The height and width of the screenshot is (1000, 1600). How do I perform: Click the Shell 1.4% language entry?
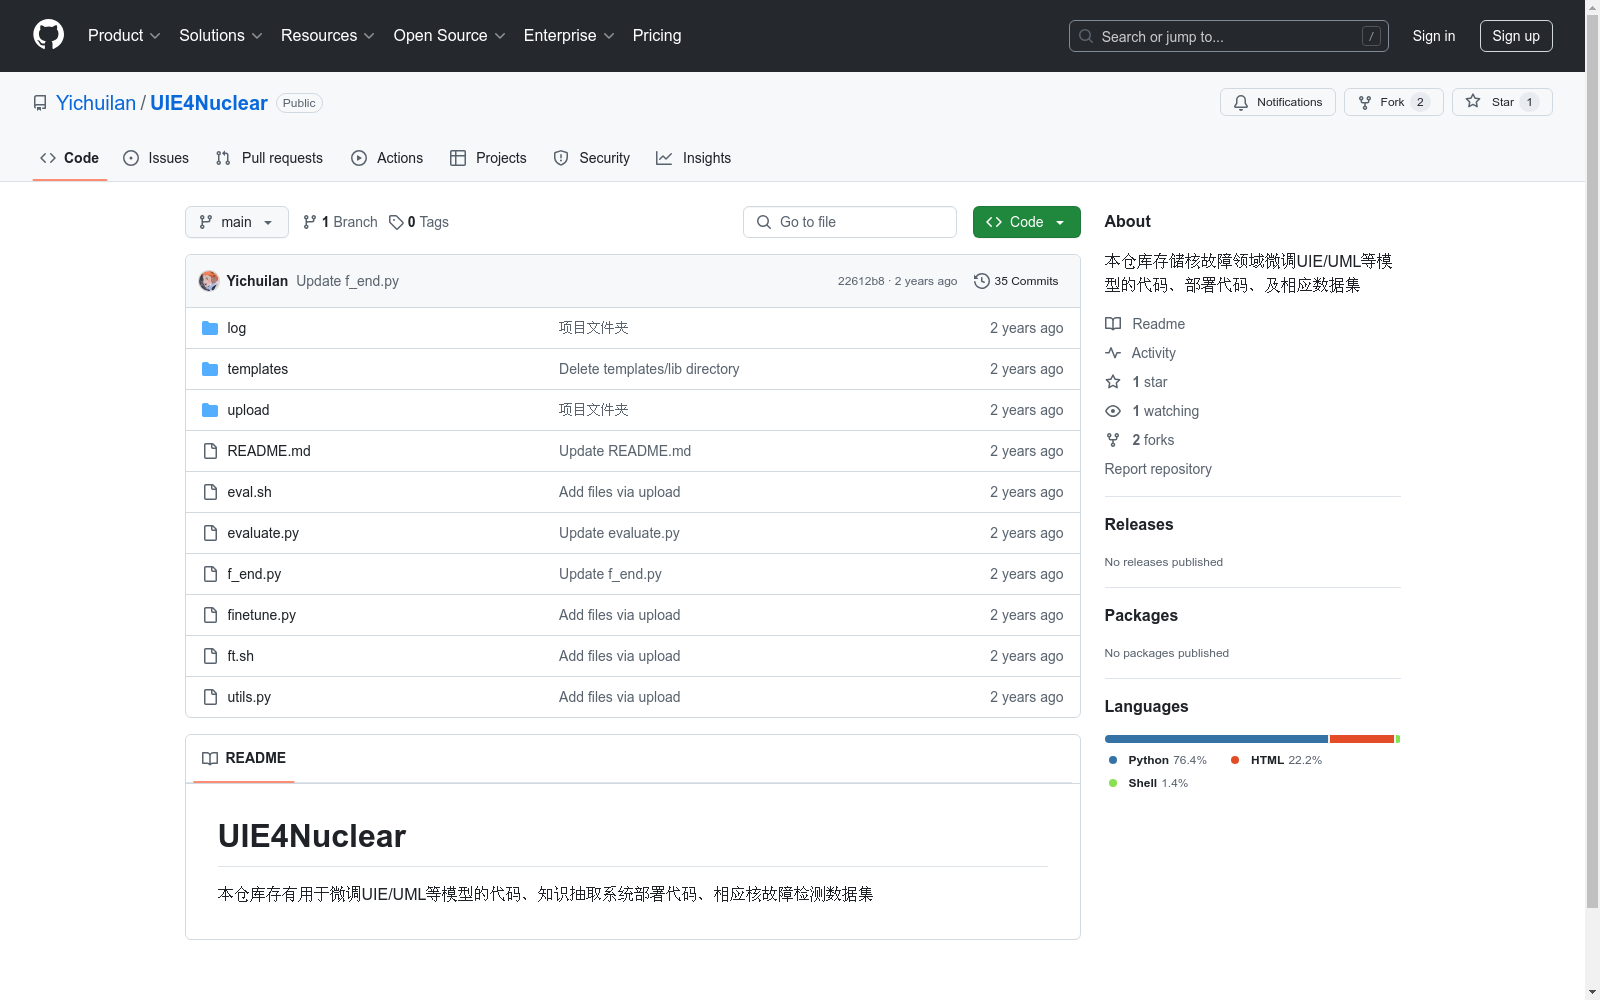coord(1149,783)
